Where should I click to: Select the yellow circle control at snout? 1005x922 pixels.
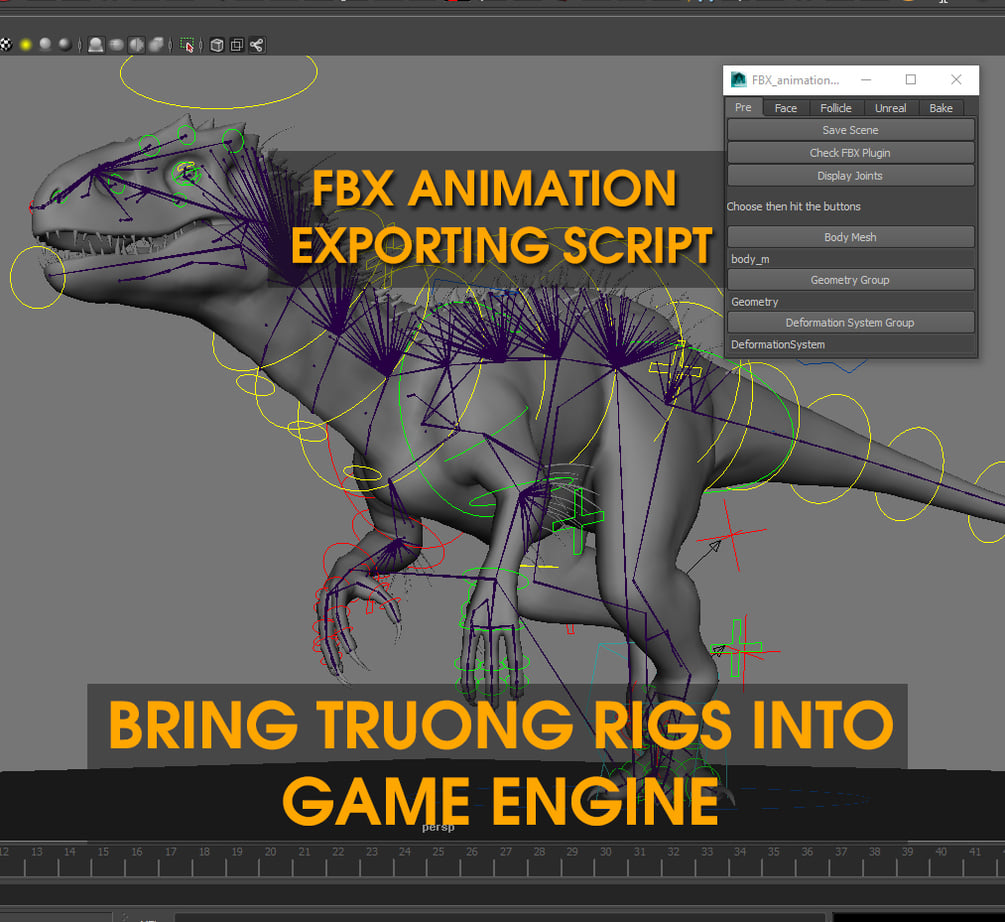pyautogui.click(x=37, y=277)
